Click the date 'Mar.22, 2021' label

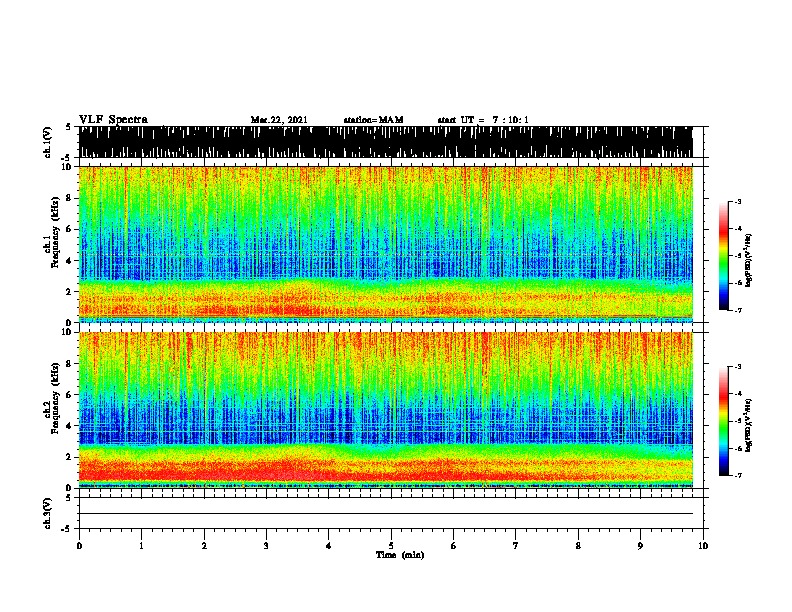coord(279,120)
